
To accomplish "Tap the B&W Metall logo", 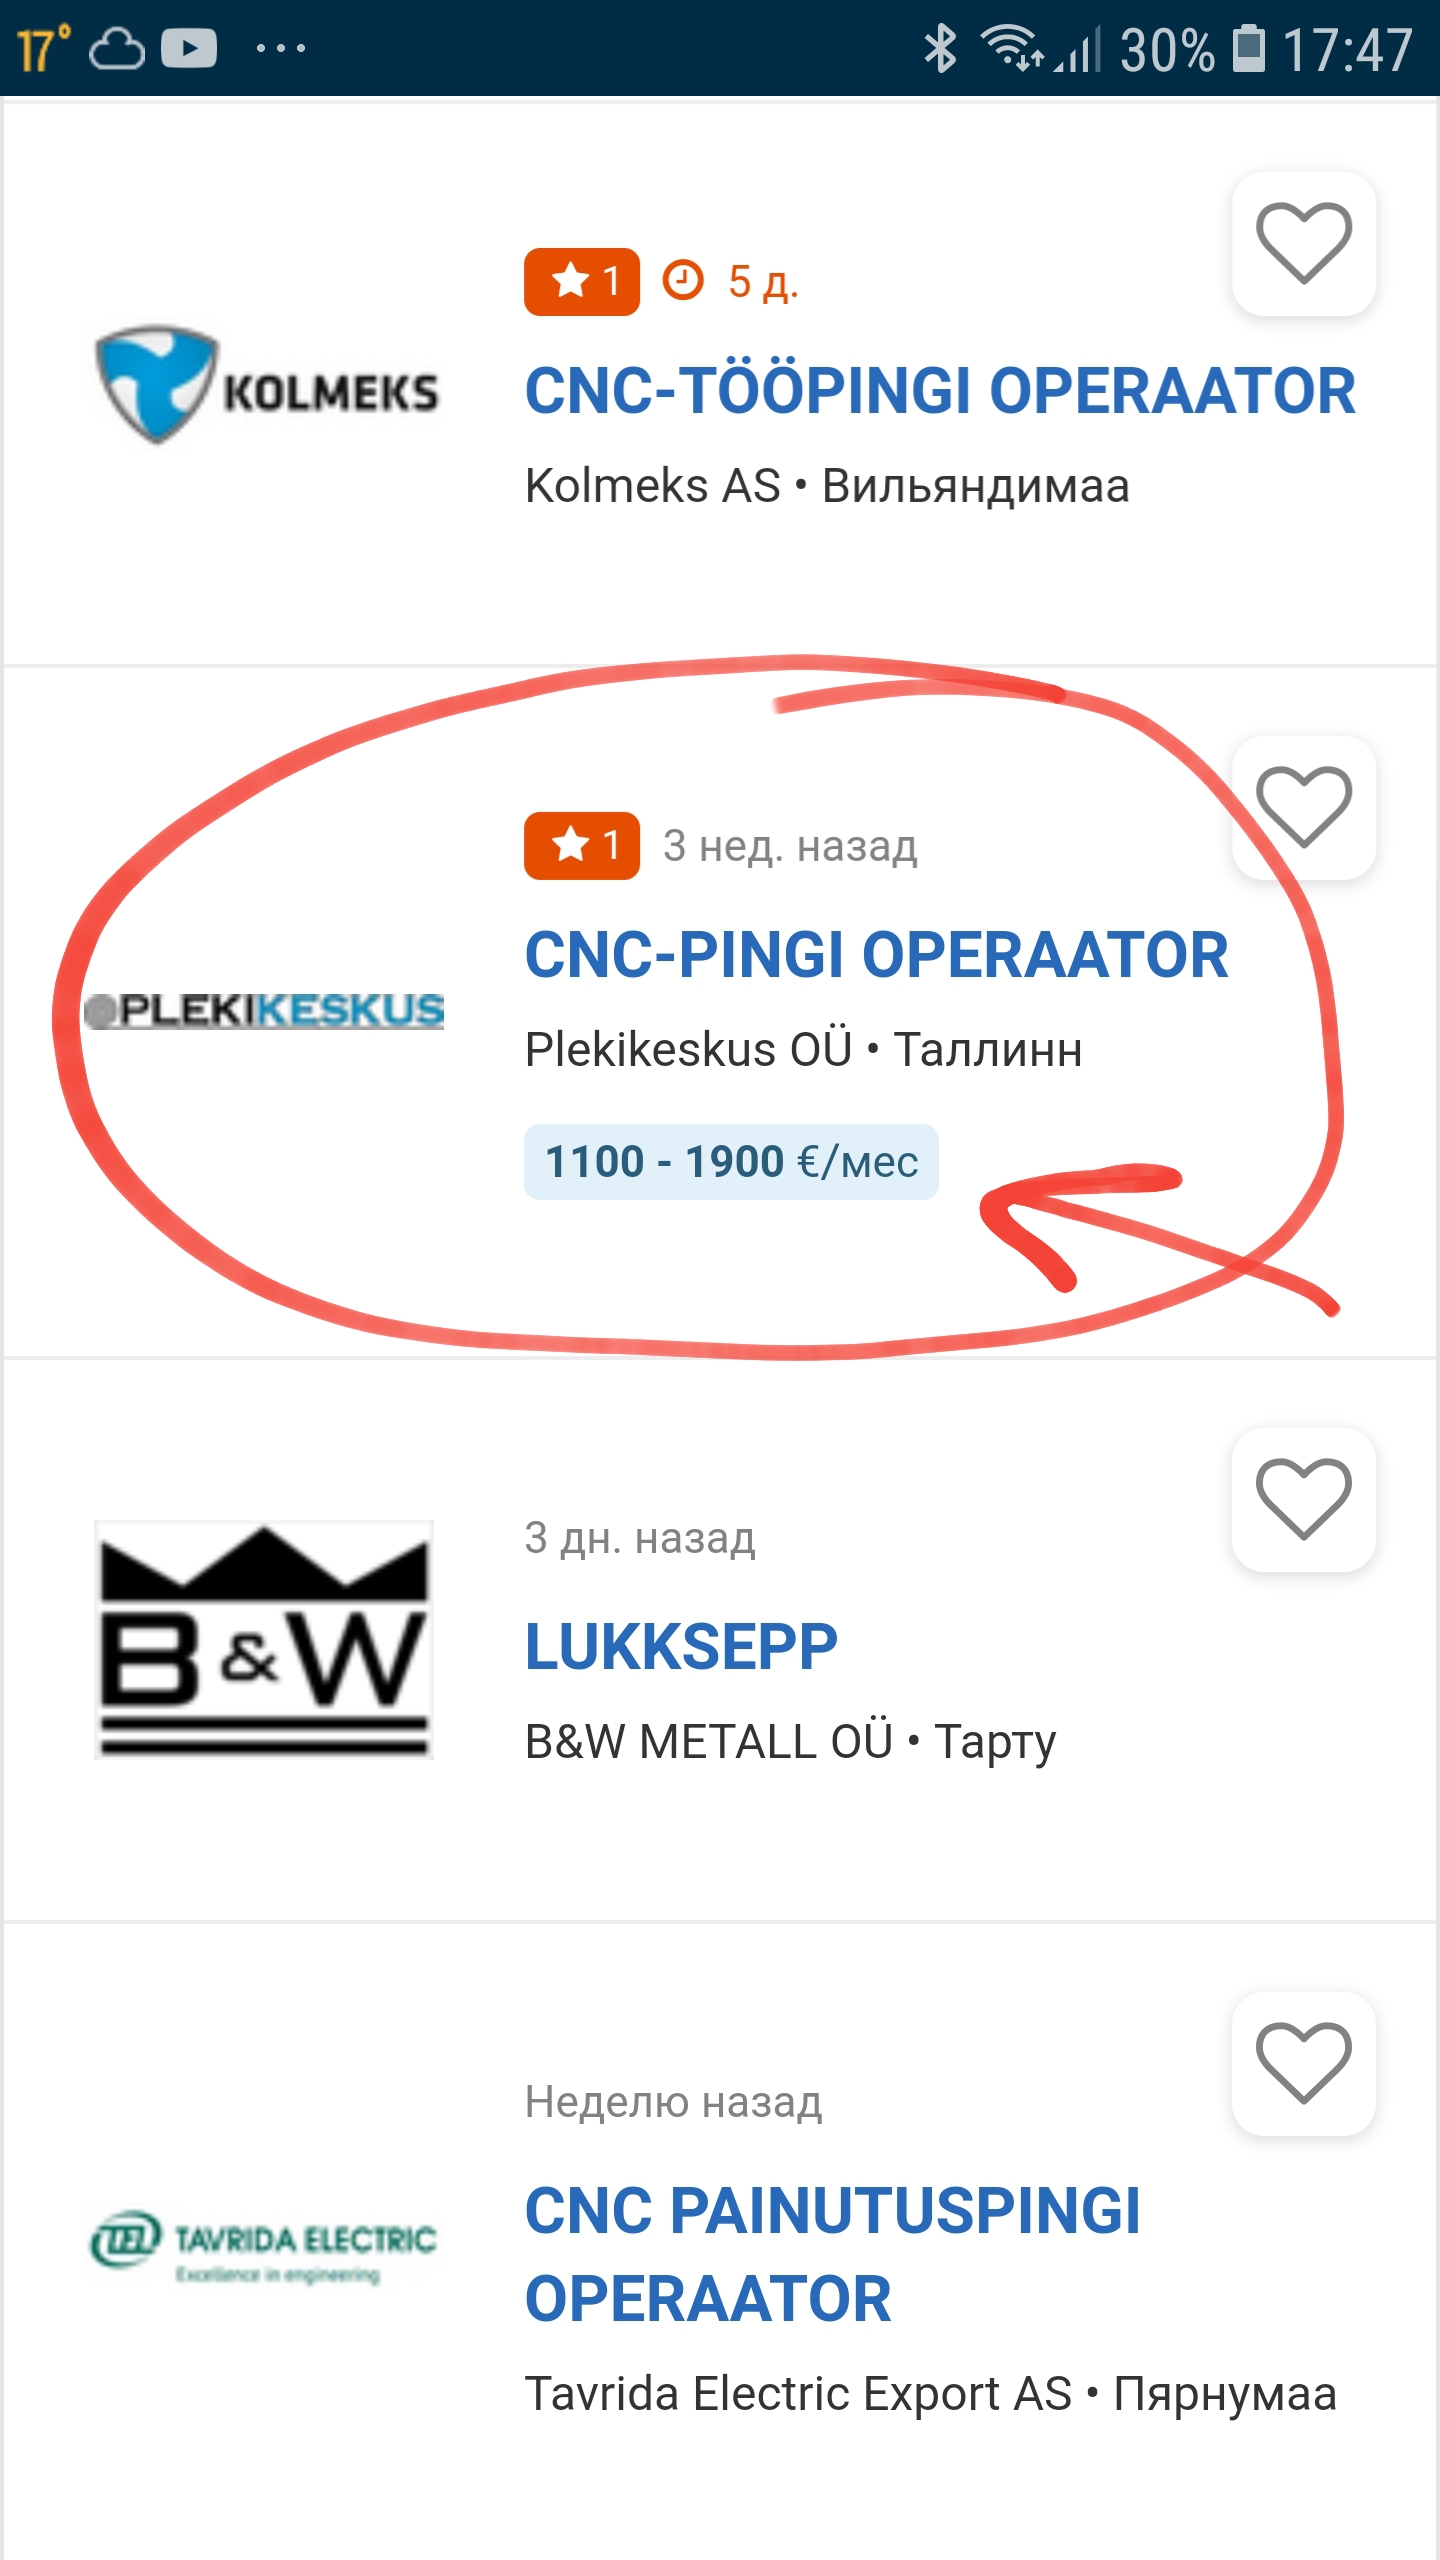I will [264, 1640].
